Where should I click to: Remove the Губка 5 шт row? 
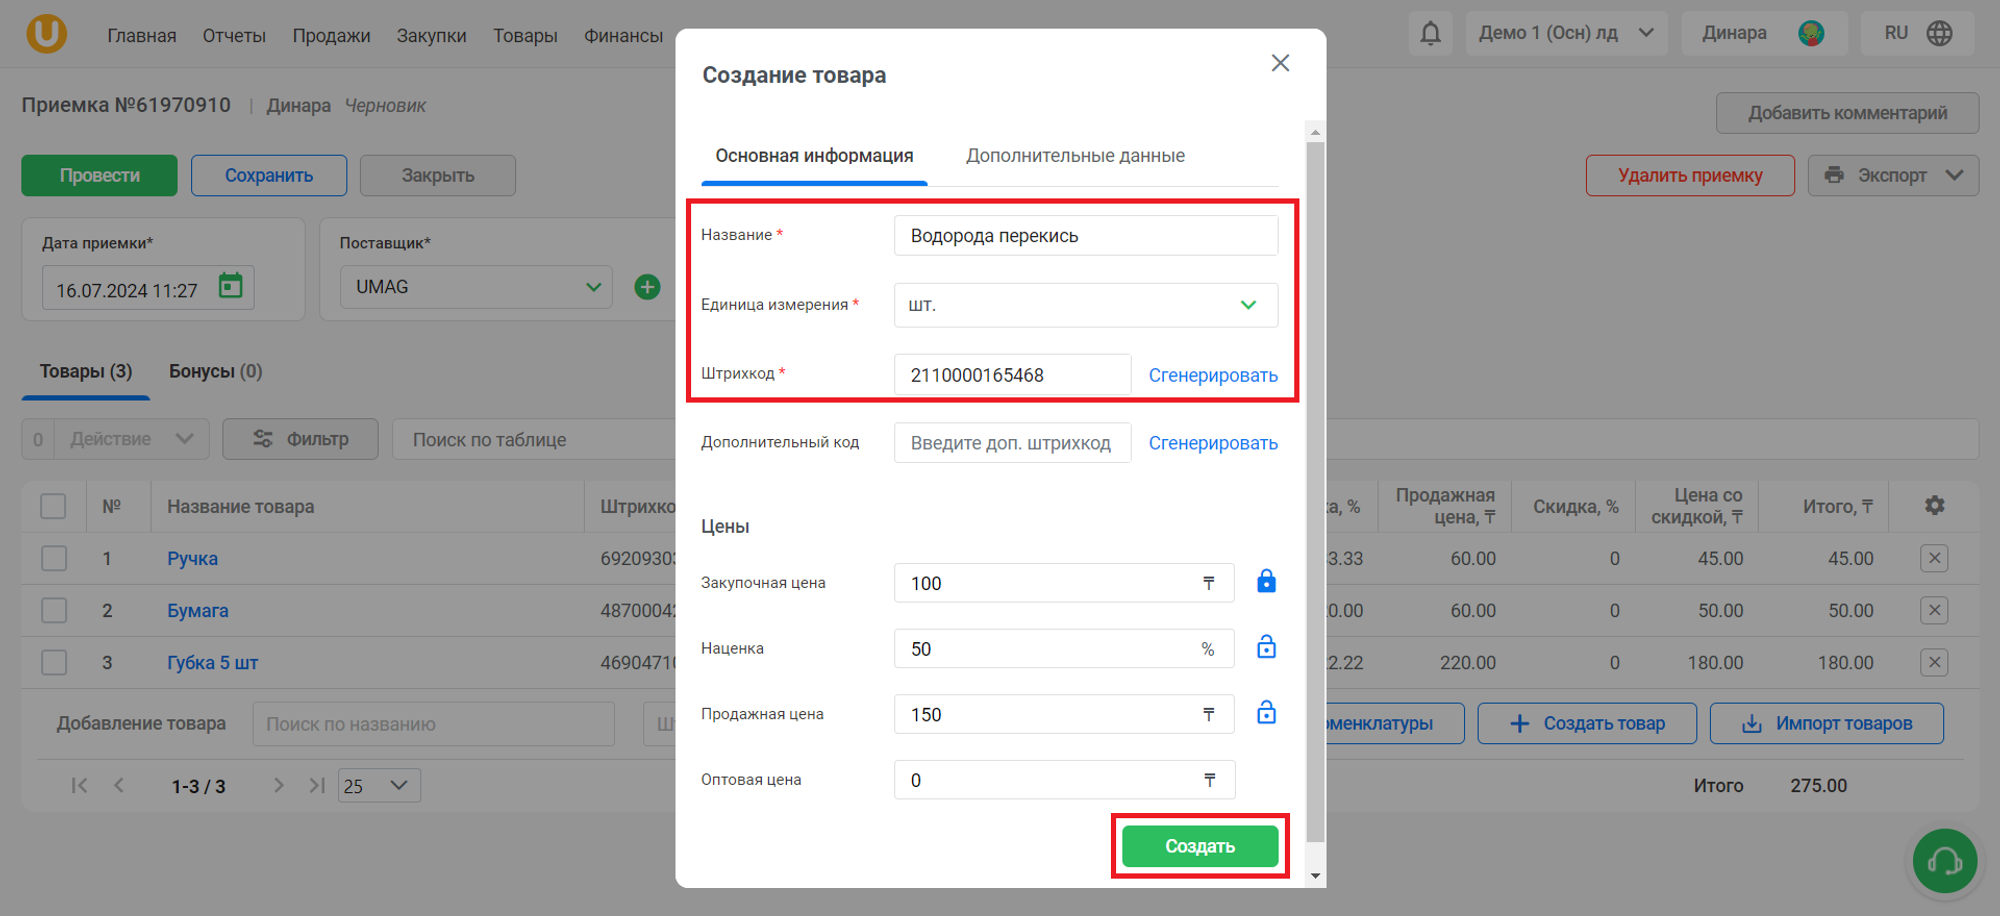click(x=1934, y=662)
